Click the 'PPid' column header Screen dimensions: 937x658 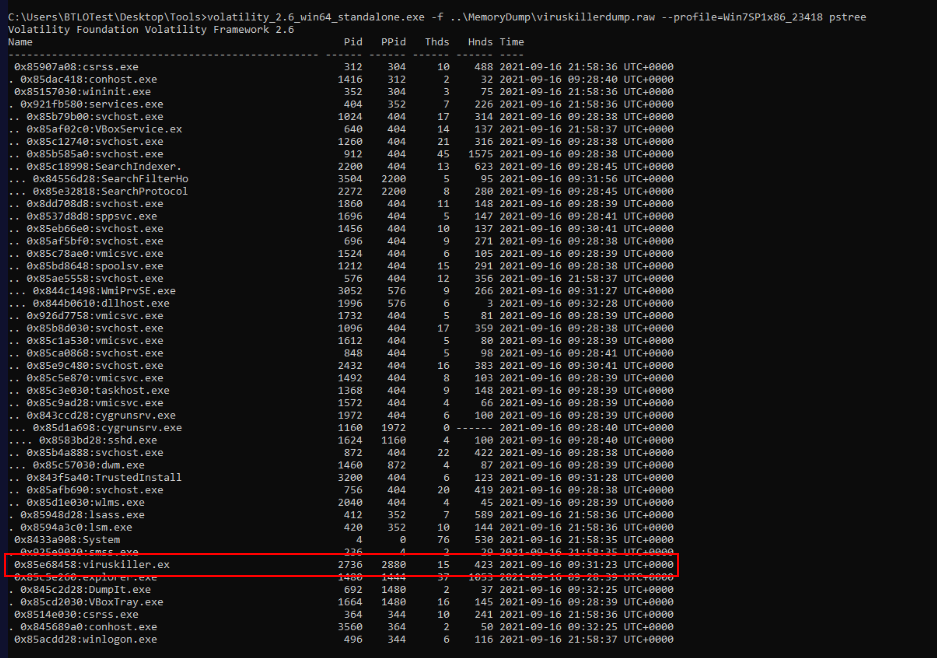point(393,42)
